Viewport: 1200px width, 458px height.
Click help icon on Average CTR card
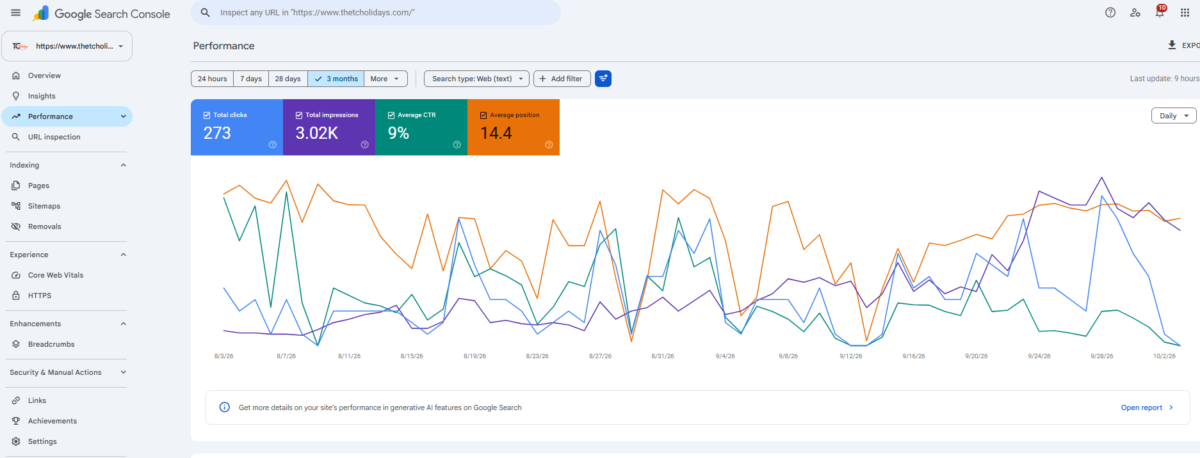pos(456,145)
